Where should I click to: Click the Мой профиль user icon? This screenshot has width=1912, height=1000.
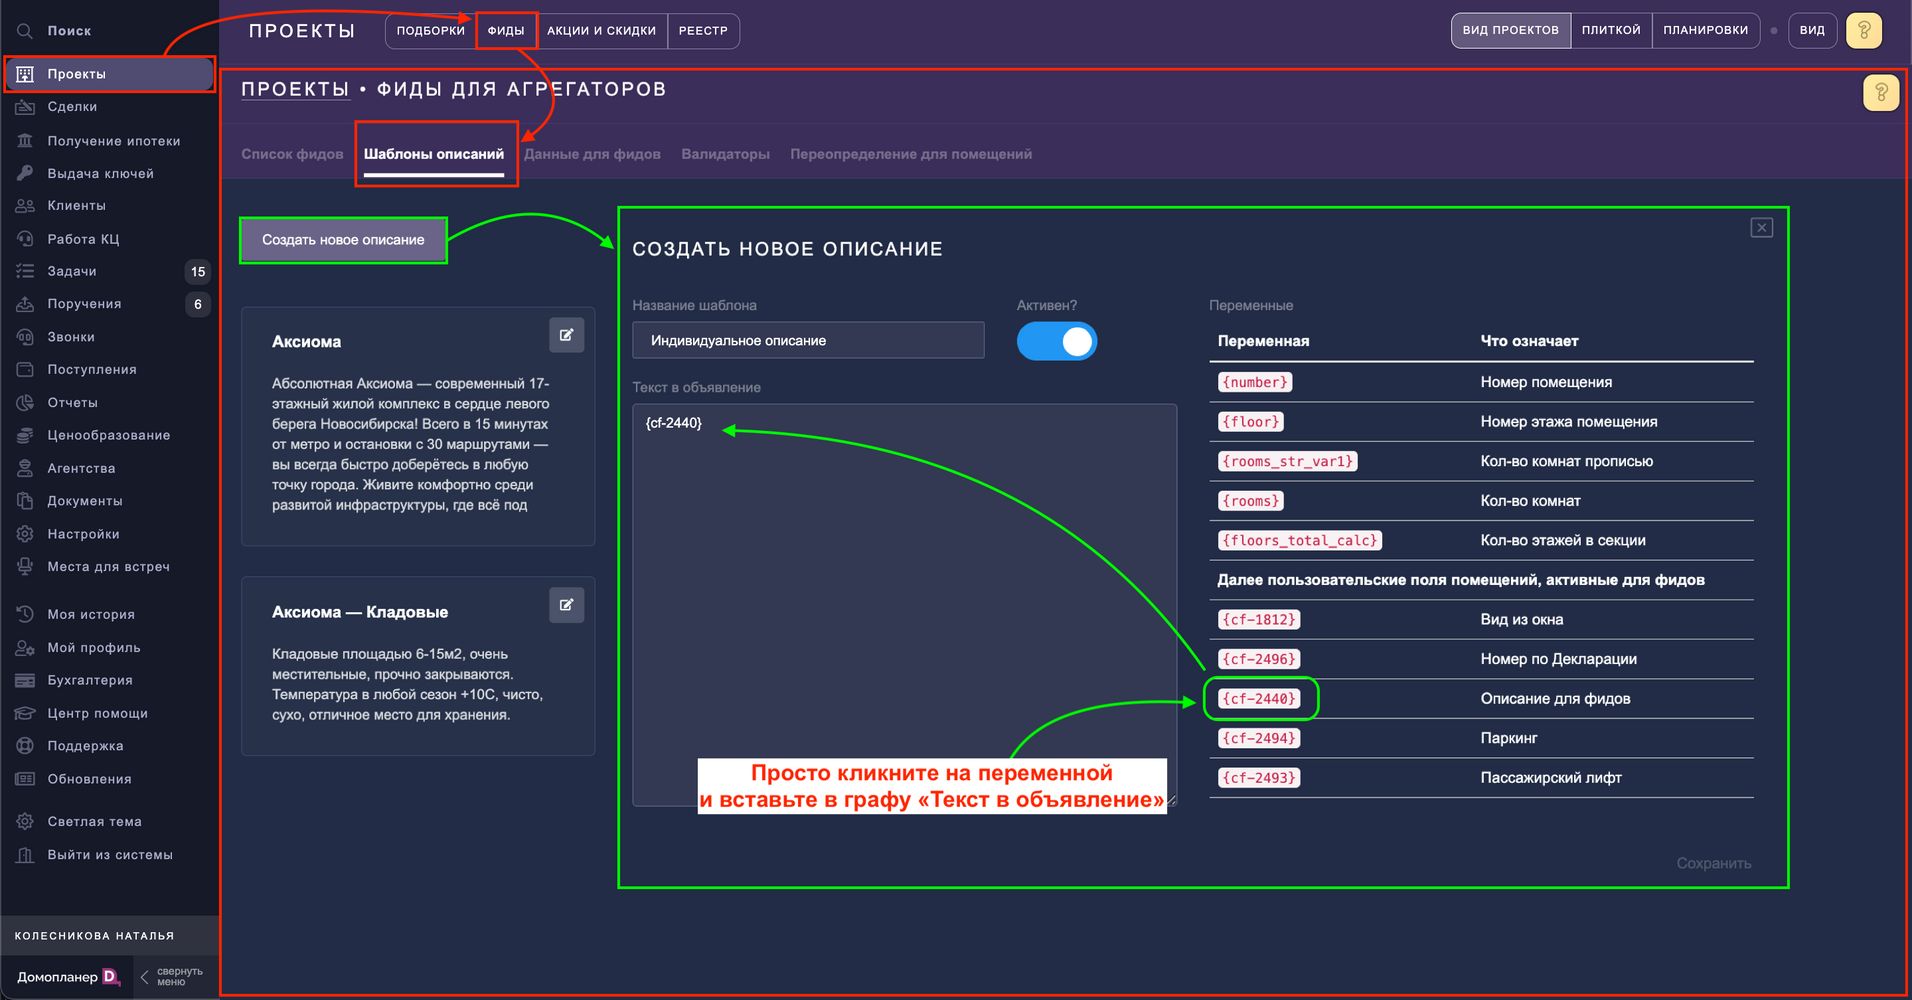pyautogui.click(x=25, y=648)
